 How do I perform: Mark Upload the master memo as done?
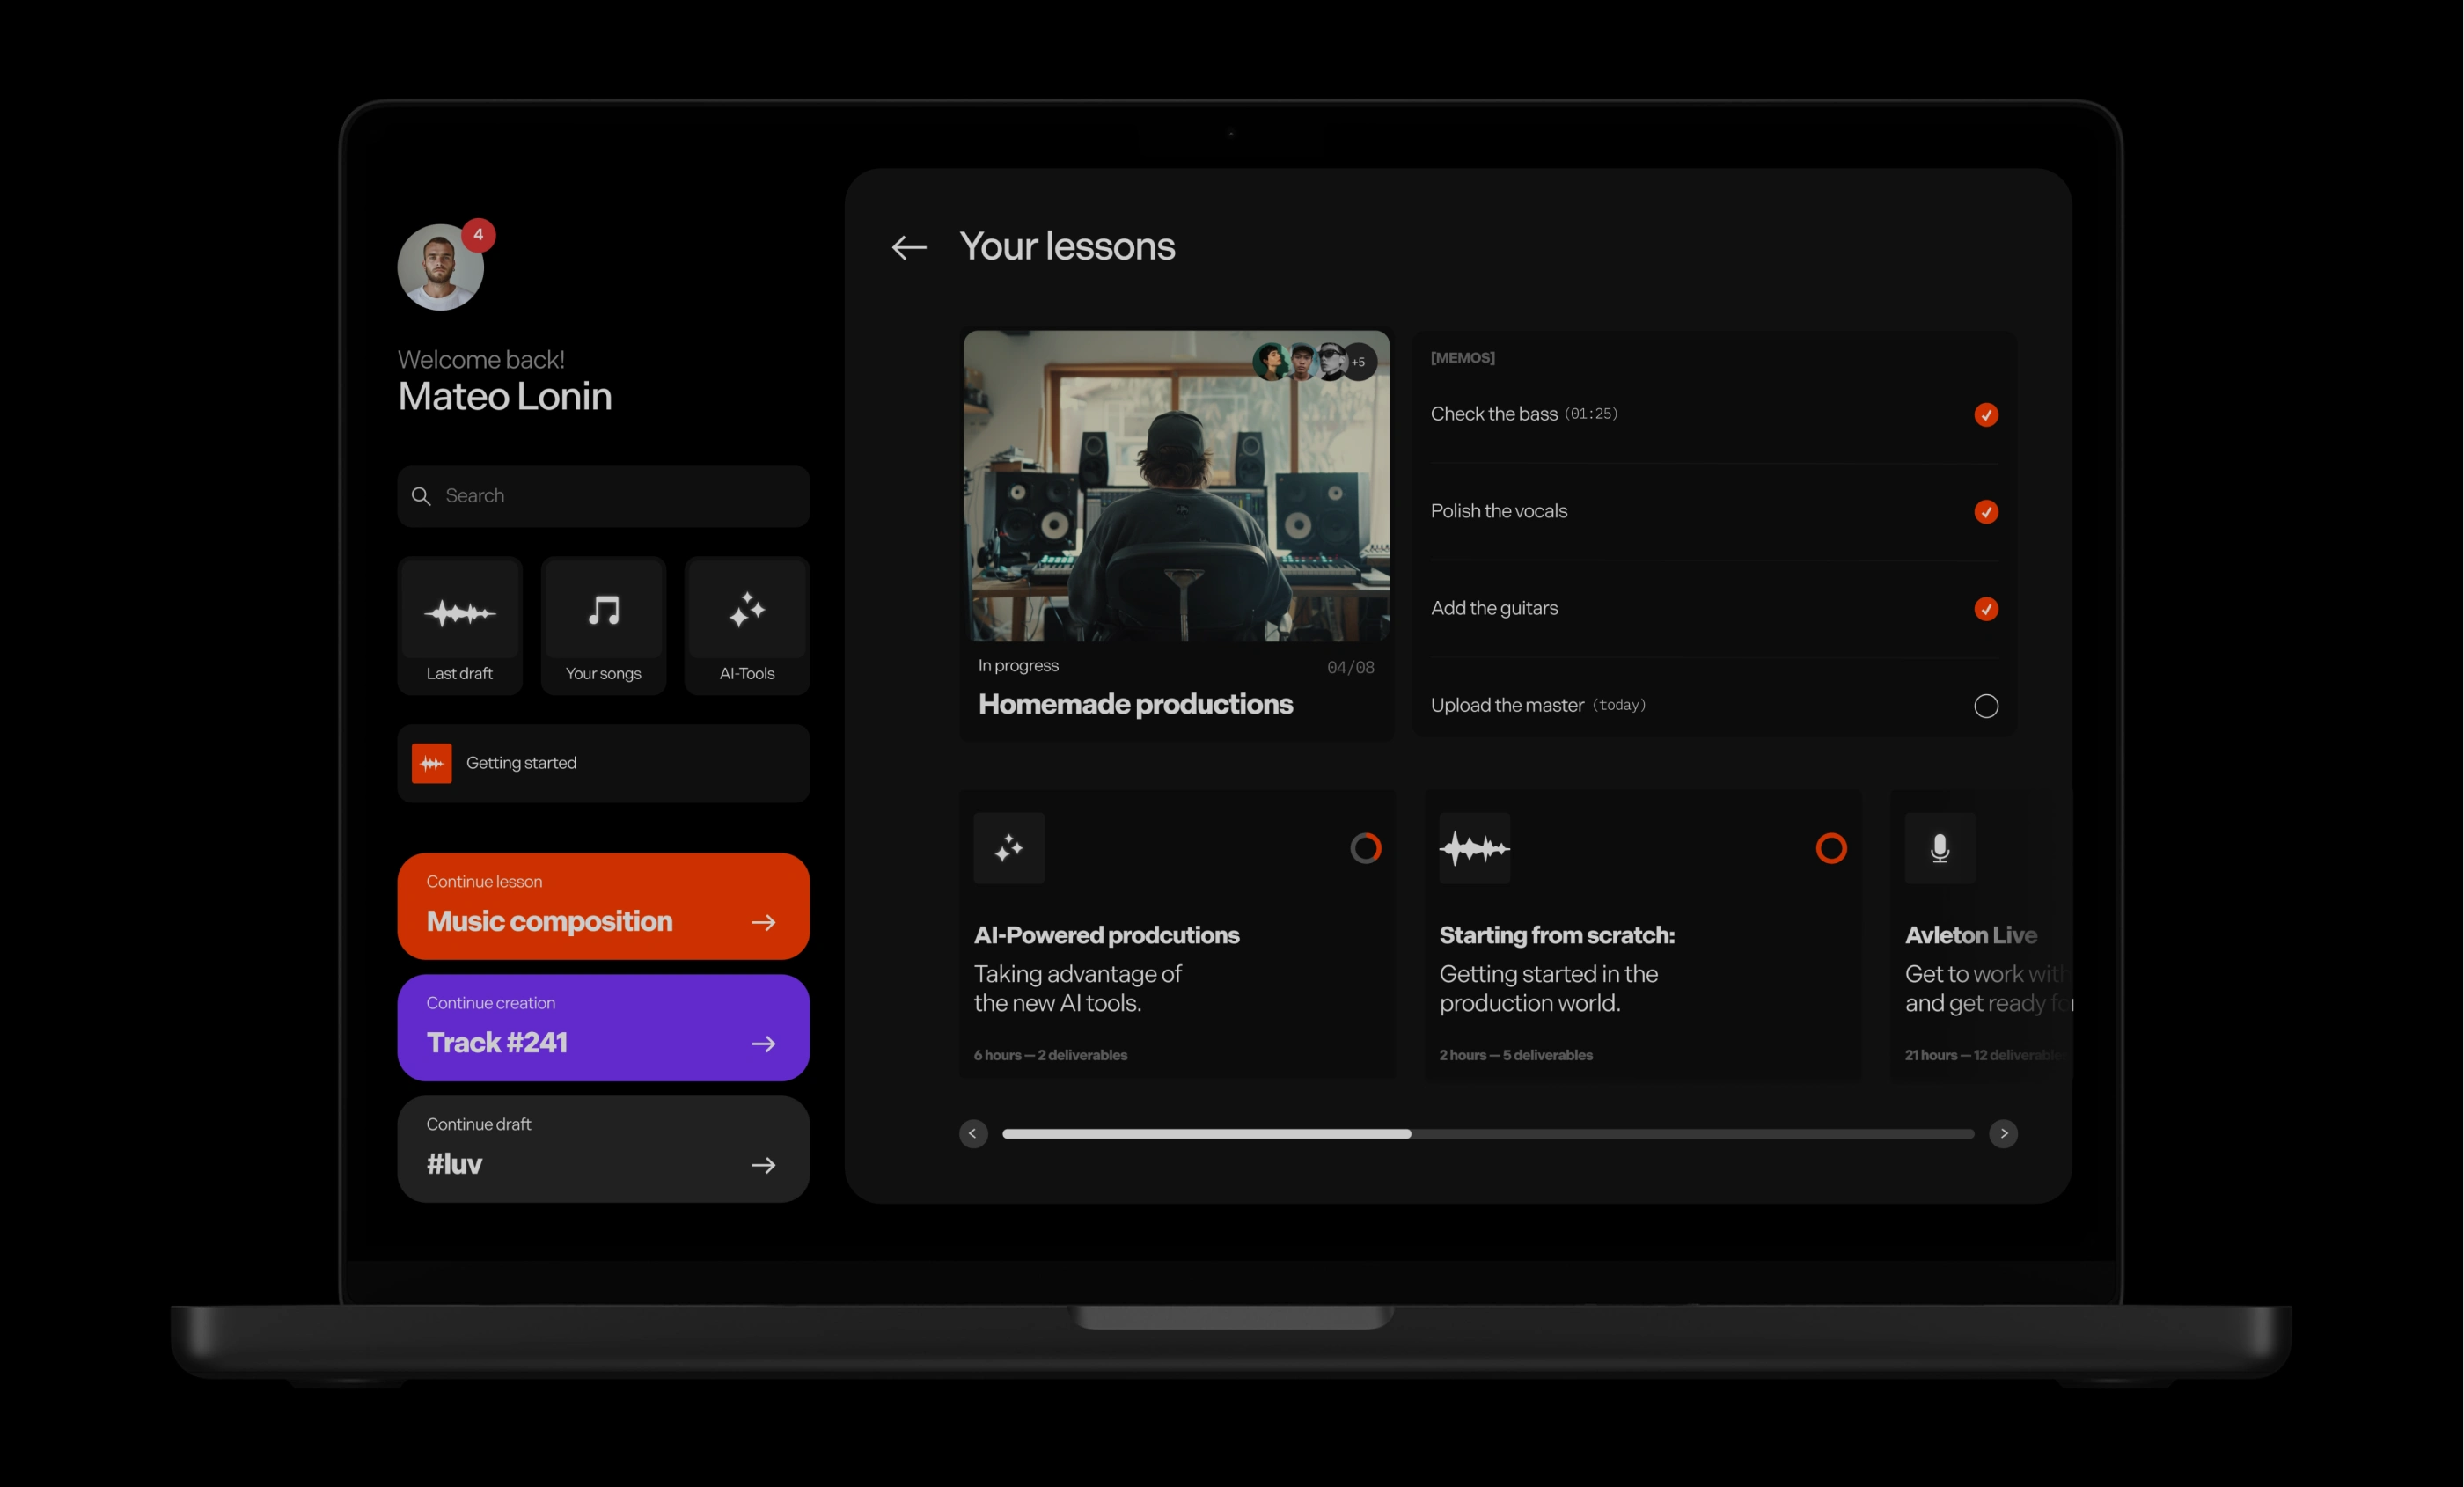tap(1985, 706)
